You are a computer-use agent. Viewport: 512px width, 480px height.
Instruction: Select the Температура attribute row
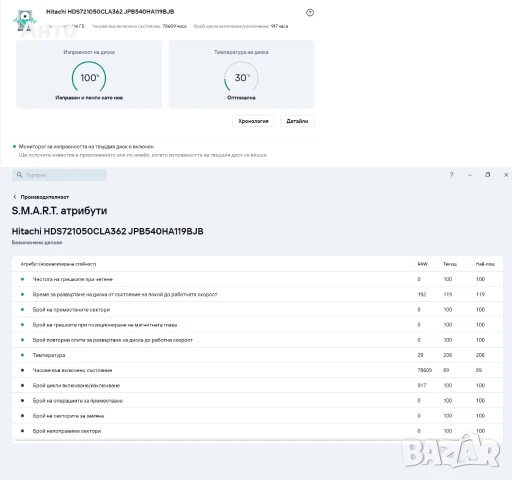(257, 355)
